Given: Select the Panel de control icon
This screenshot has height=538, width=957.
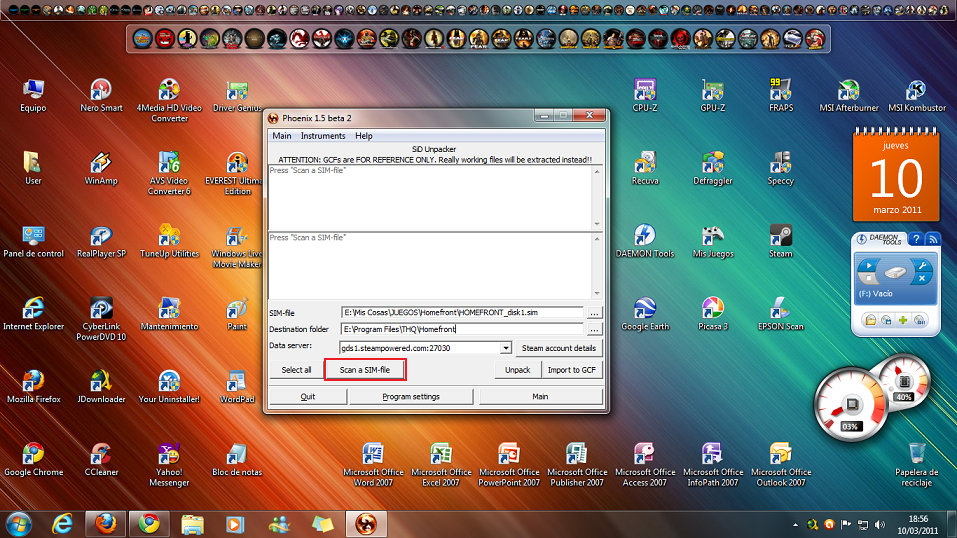Looking at the screenshot, I should tap(33, 241).
